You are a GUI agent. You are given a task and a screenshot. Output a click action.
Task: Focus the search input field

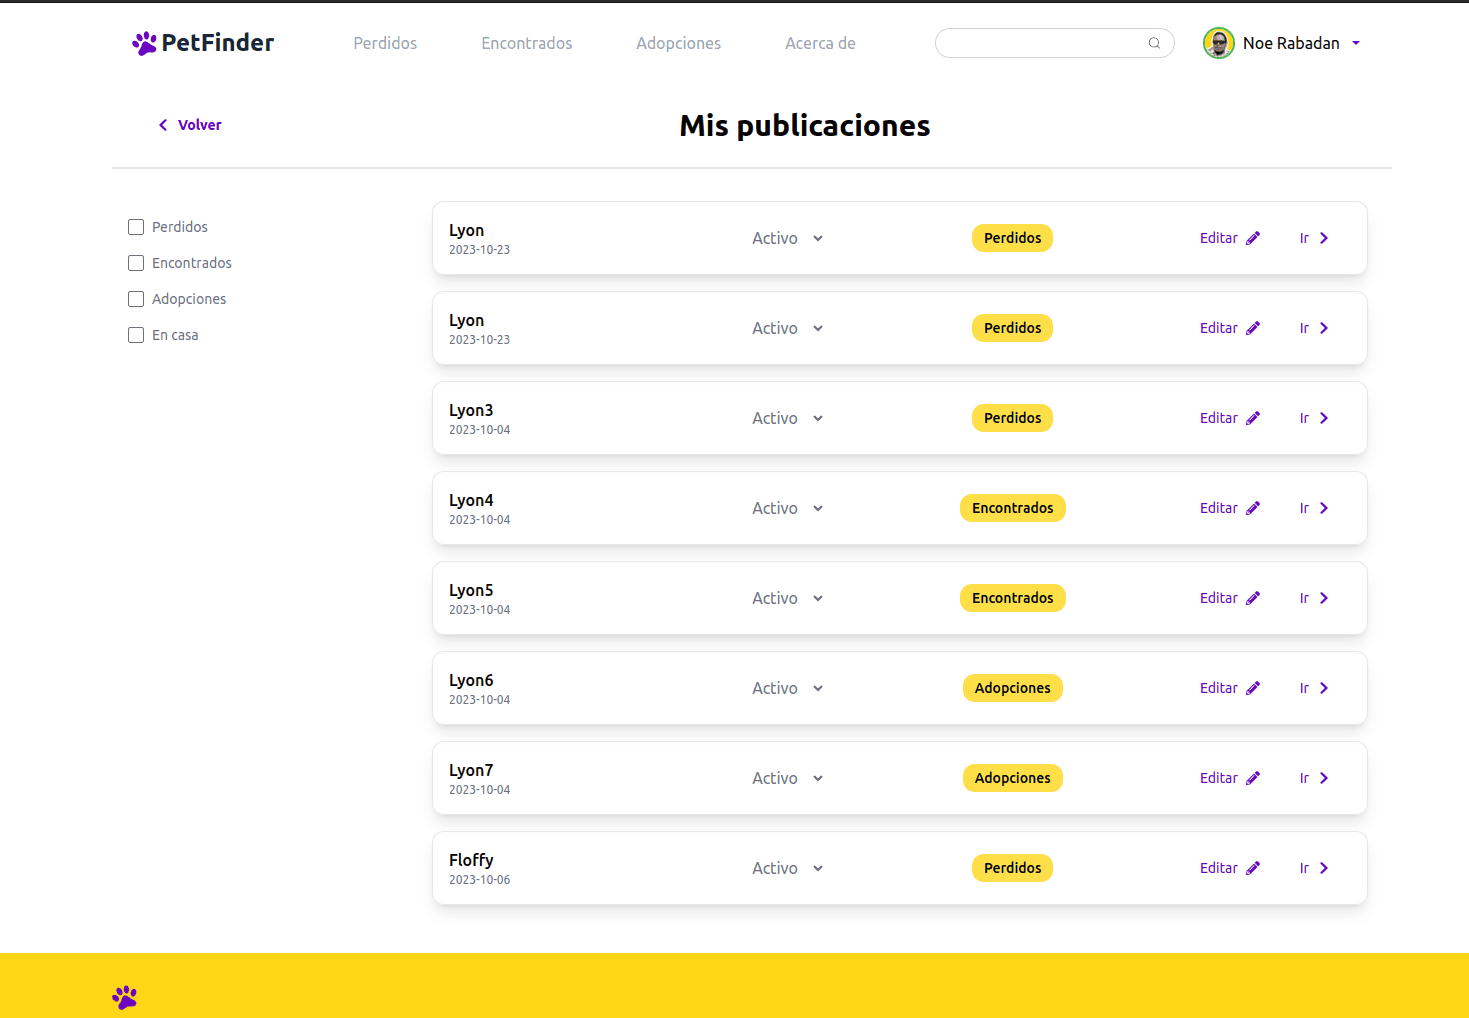pos(1040,43)
